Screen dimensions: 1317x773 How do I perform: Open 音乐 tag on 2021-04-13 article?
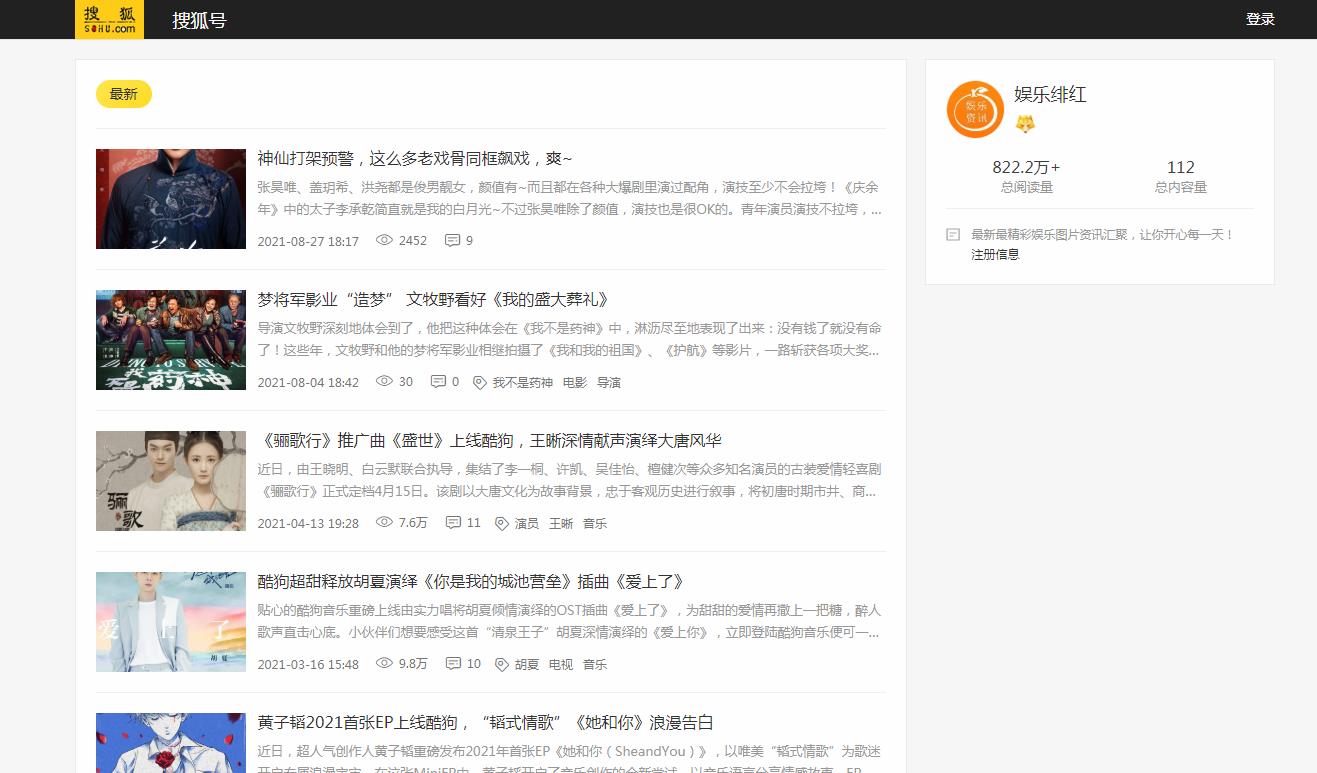coord(595,523)
